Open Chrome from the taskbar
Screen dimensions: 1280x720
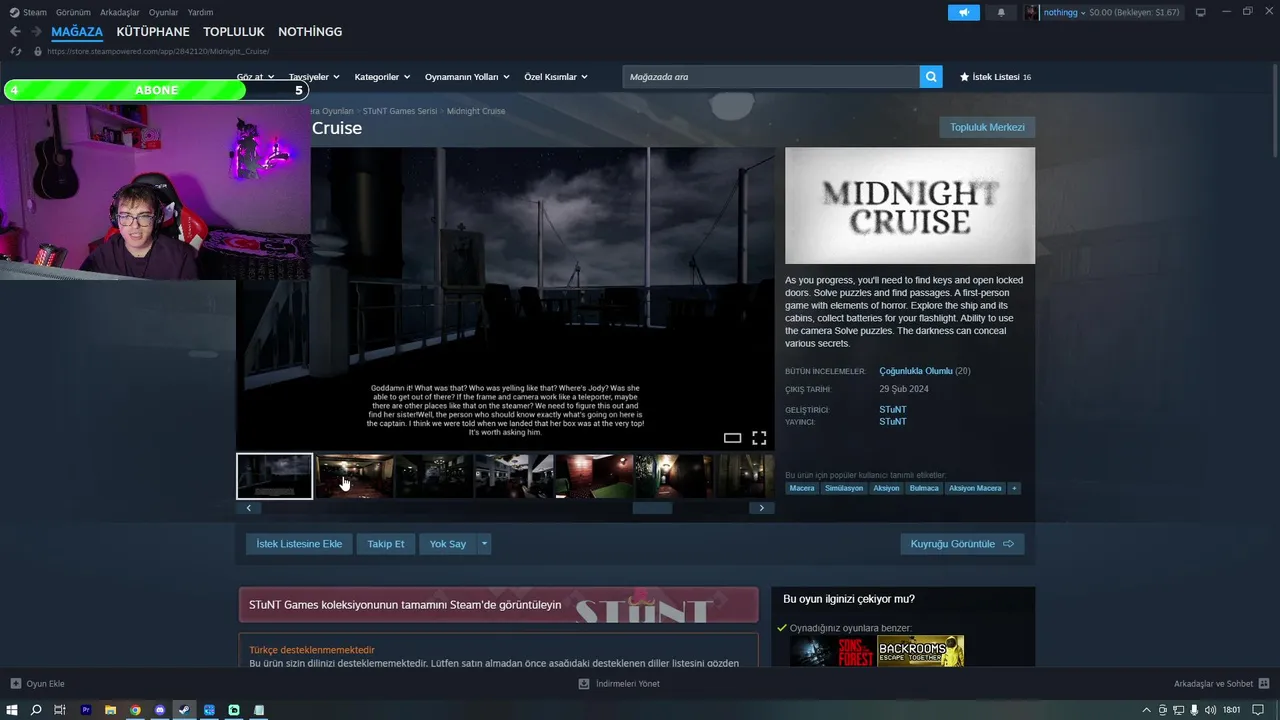pos(135,710)
